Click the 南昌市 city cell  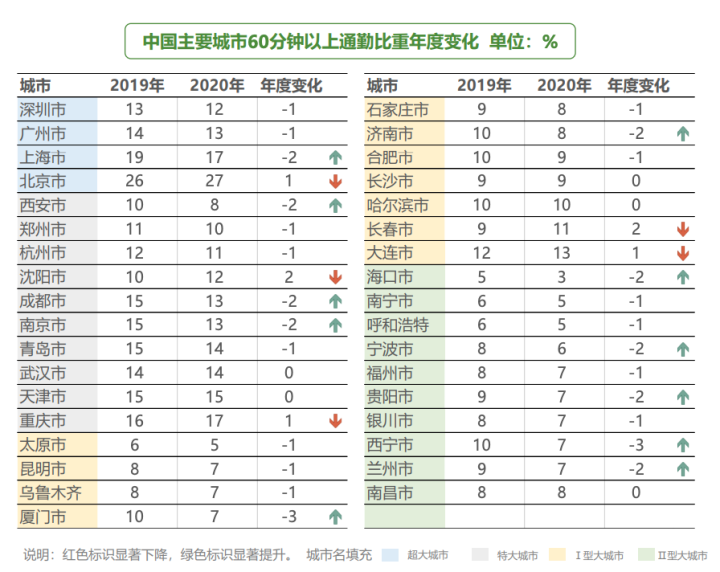[392, 493]
